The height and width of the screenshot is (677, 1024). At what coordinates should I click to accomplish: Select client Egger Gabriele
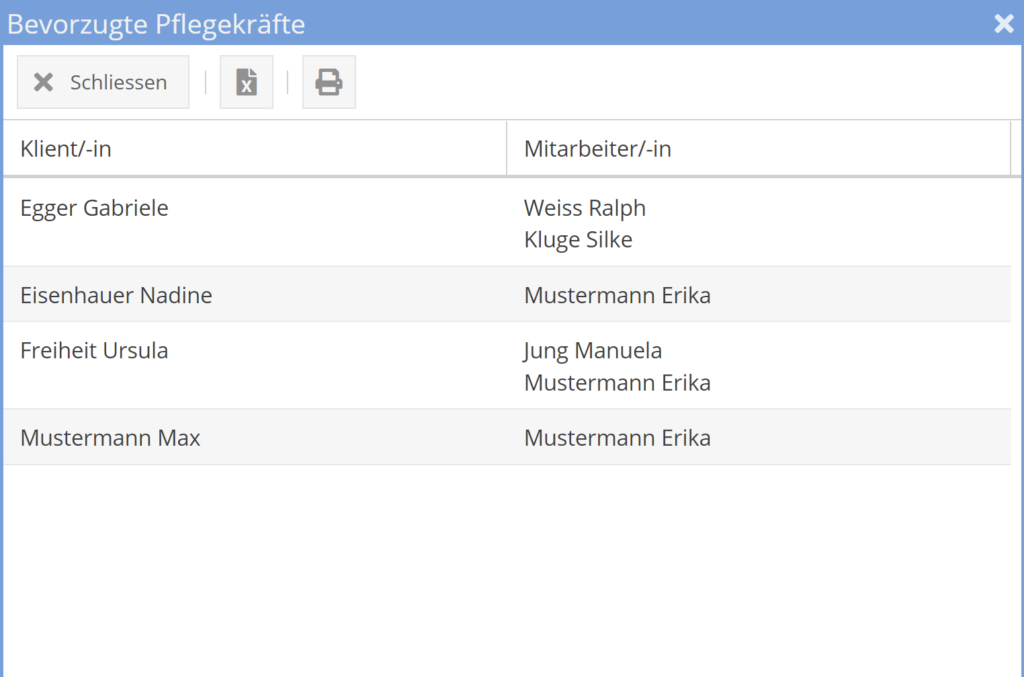(94, 208)
